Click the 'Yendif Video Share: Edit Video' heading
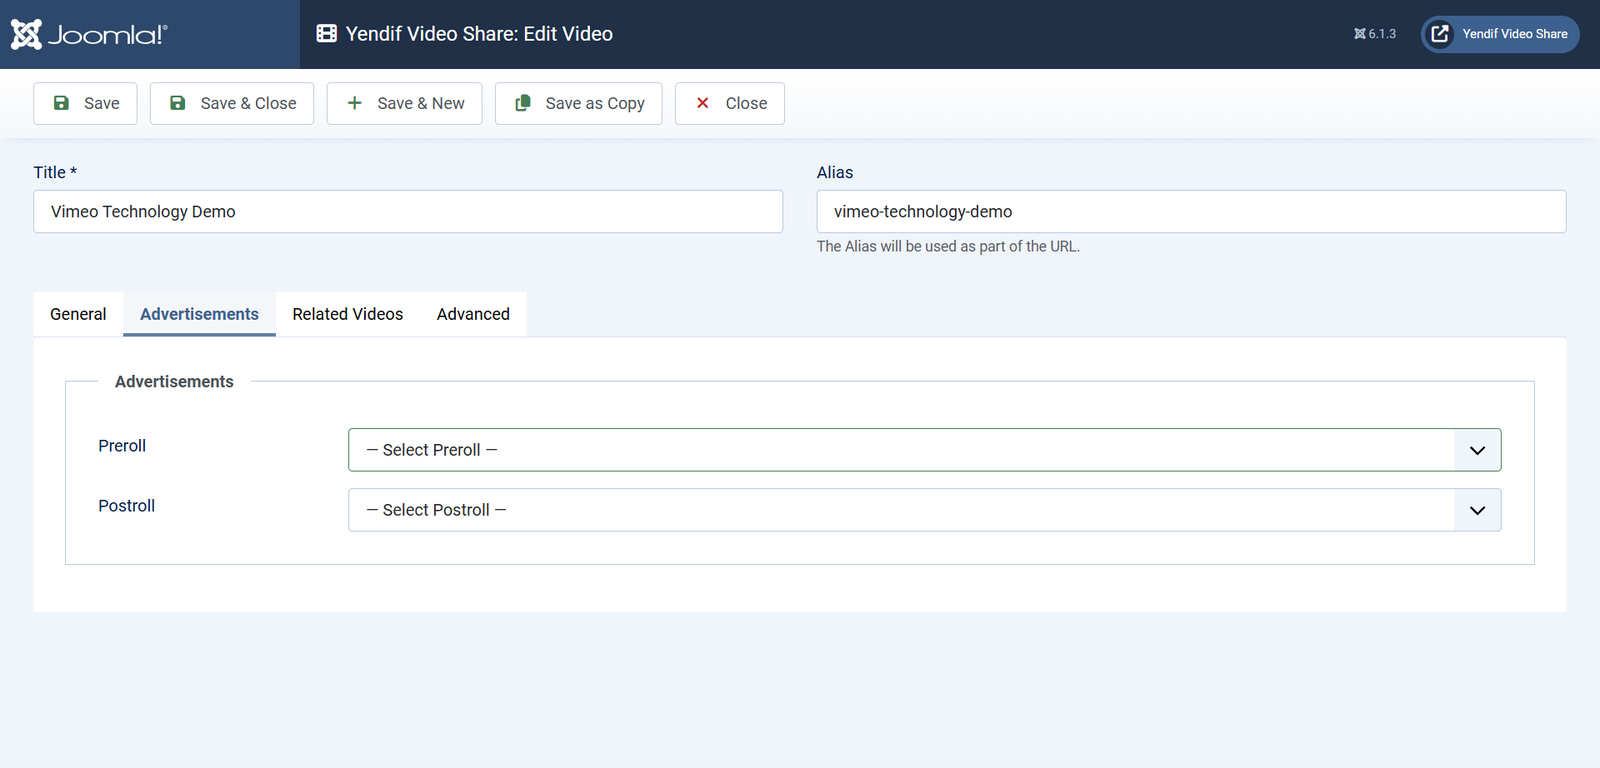The width and height of the screenshot is (1600, 768). pyautogui.click(x=479, y=34)
